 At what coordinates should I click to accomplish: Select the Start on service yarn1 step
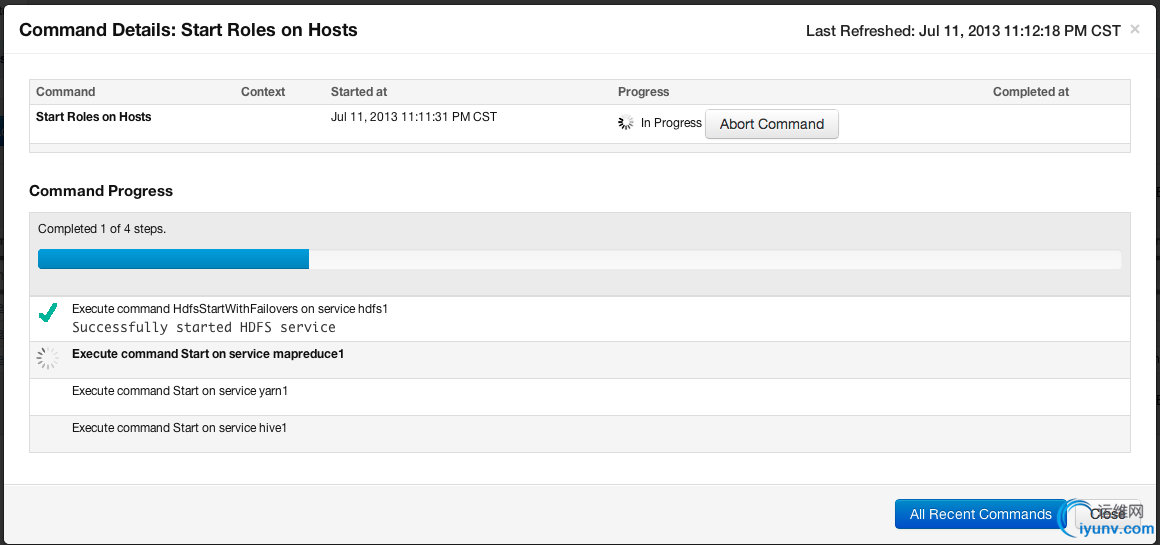coord(180,391)
